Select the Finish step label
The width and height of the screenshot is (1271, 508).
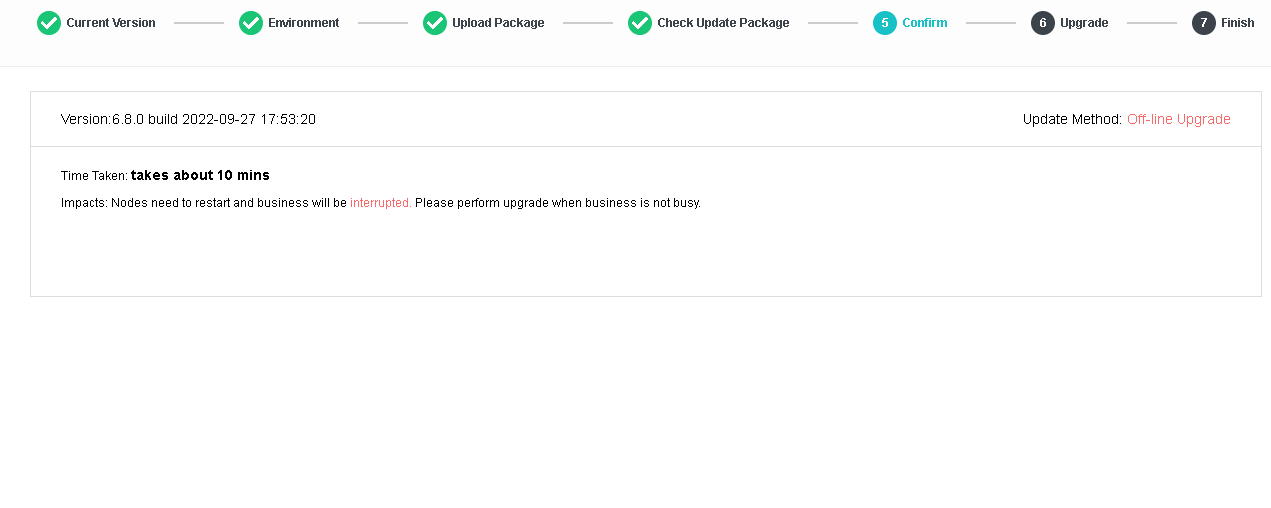[1238, 23]
